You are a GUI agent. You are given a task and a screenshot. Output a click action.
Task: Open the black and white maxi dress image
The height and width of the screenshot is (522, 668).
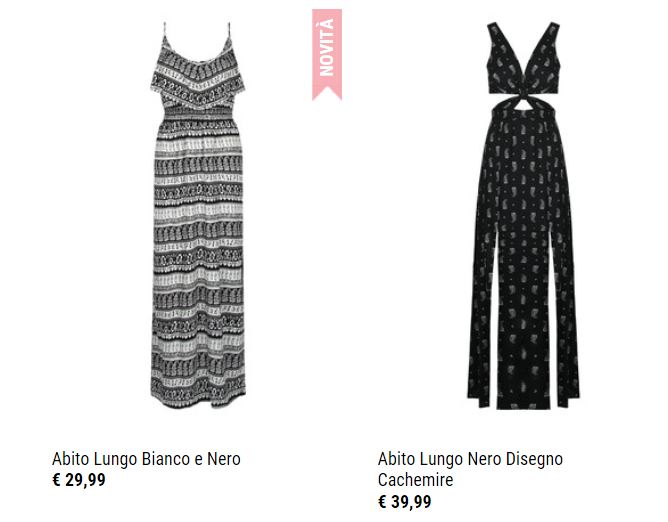[x=198, y=215]
